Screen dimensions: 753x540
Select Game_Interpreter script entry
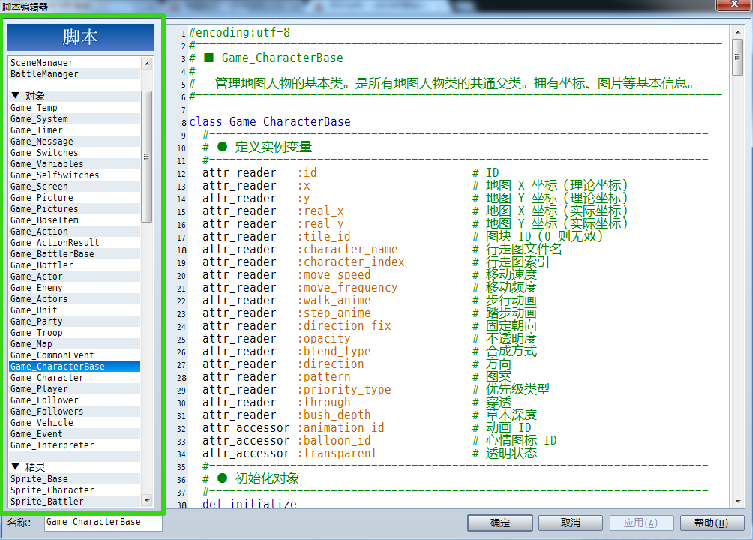pyautogui.click(x=74, y=445)
